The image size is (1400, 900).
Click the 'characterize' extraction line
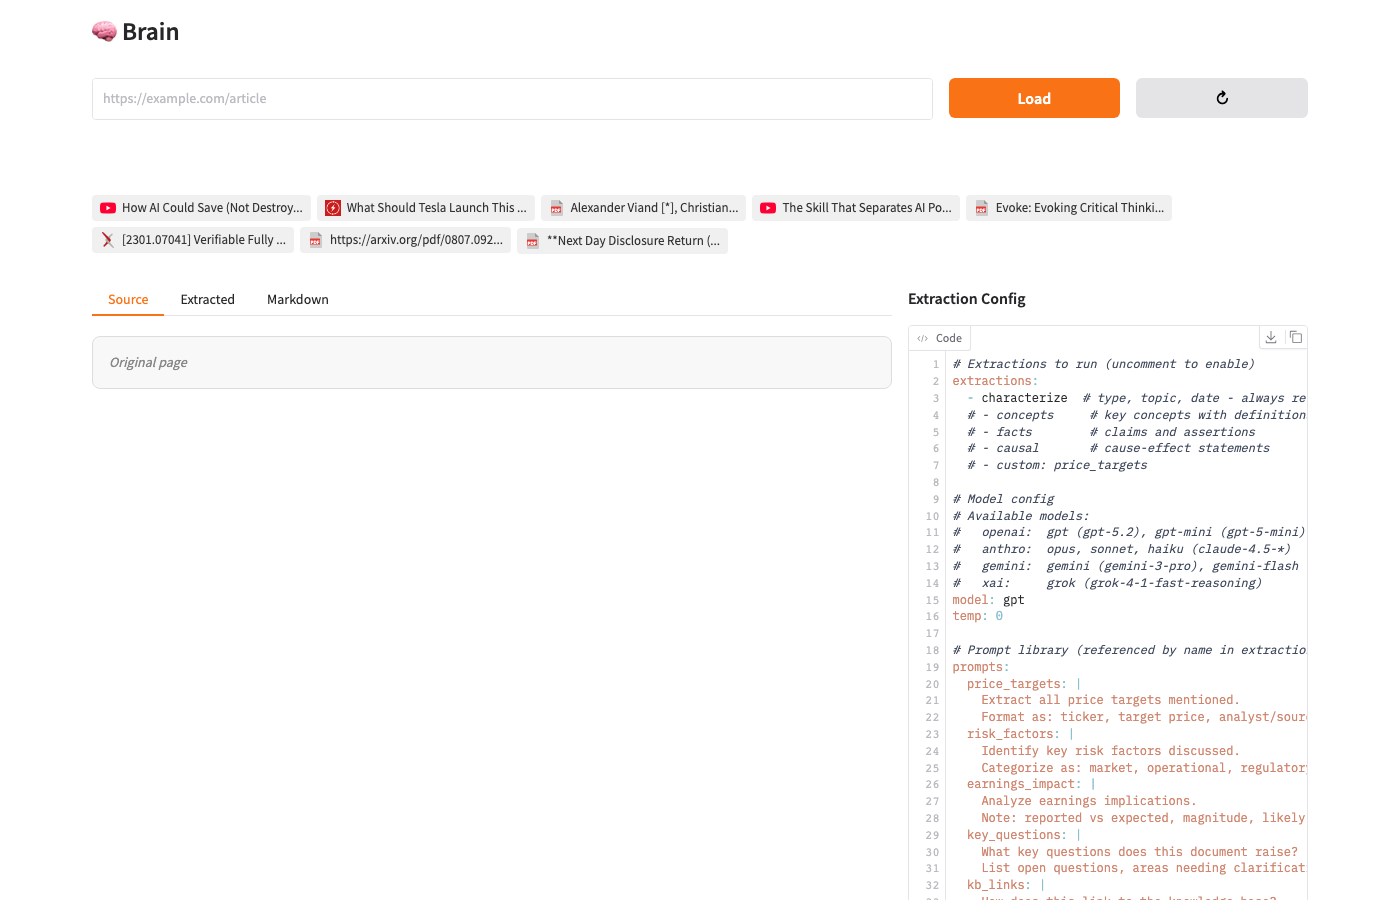(x=1024, y=398)
